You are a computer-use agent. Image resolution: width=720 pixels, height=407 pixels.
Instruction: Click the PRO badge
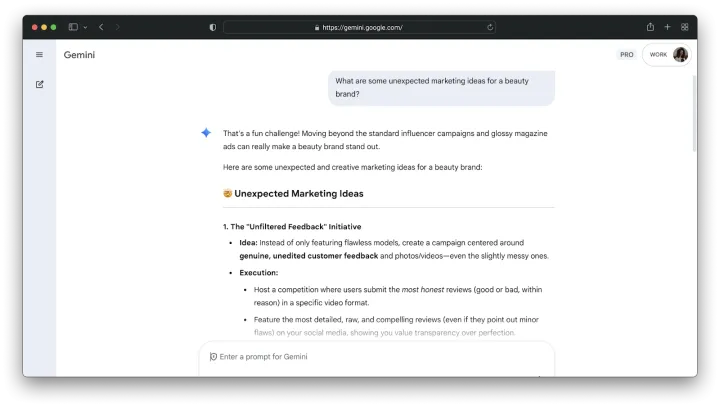point(626,55)
